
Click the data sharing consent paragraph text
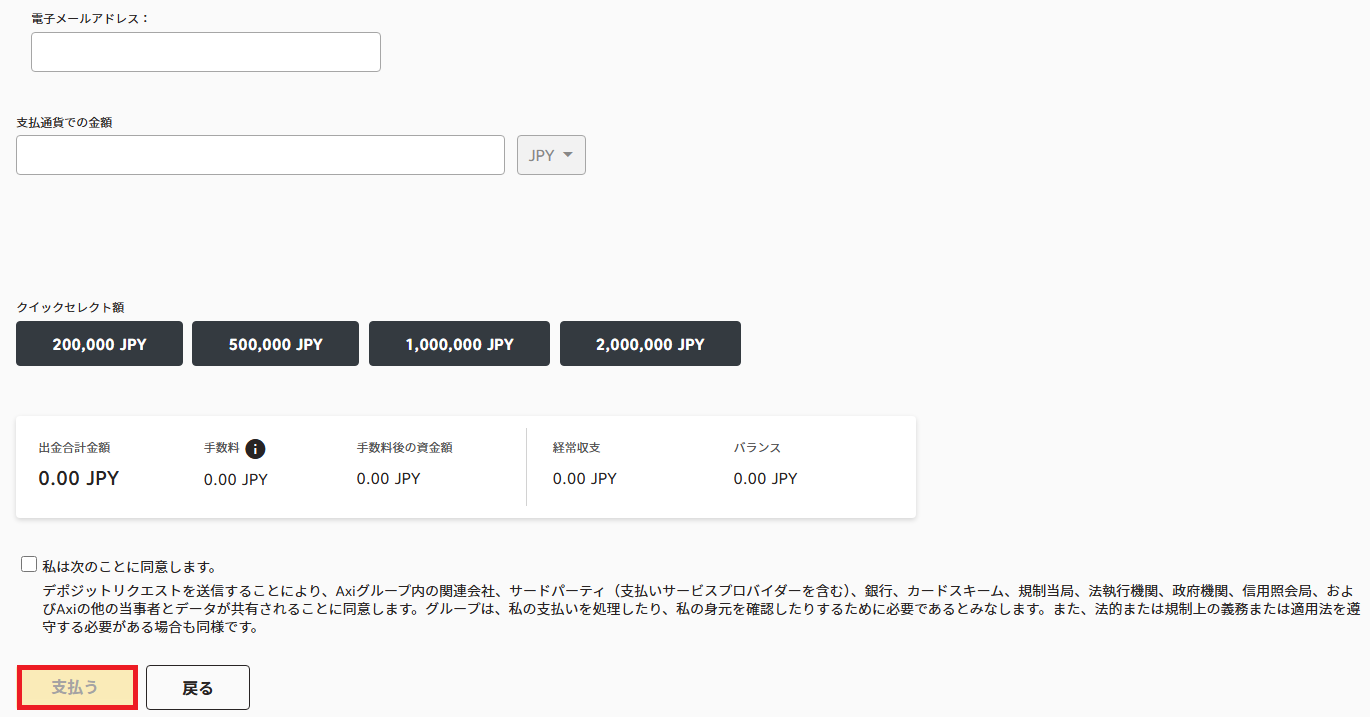coord(690,609)
